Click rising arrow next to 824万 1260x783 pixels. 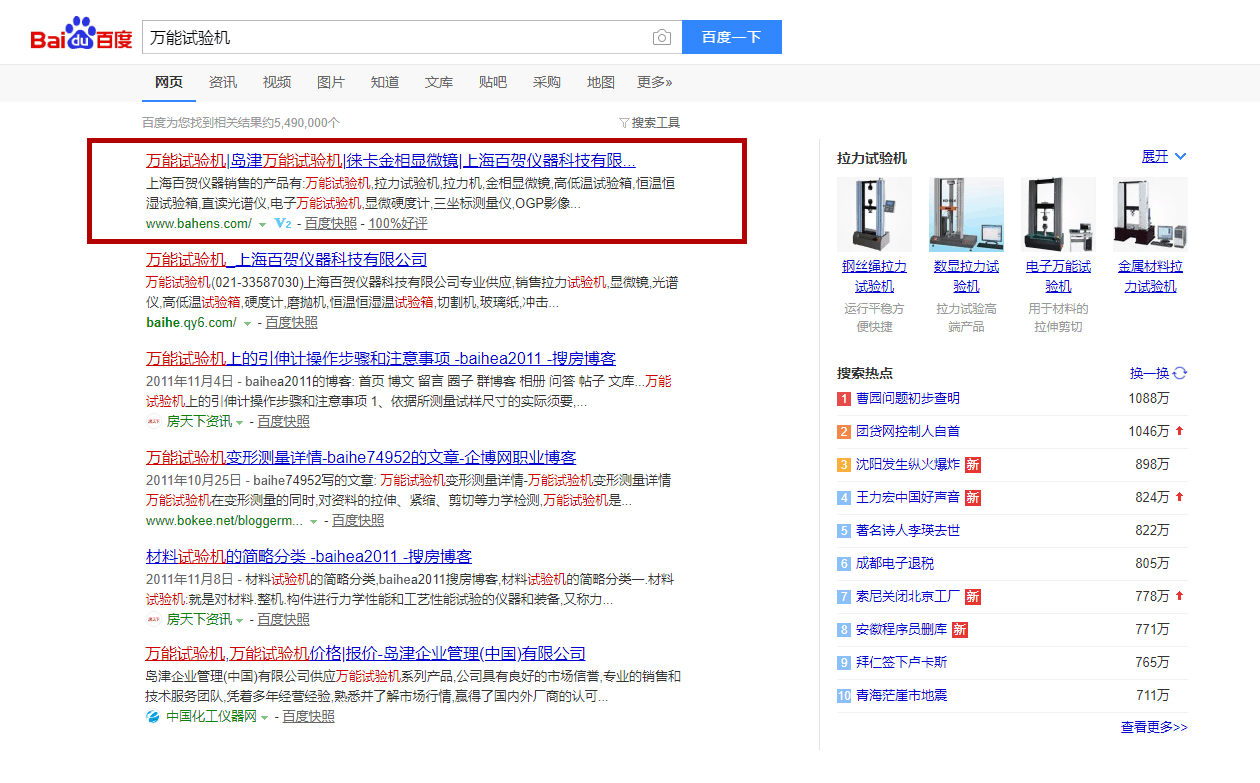click(x=1180, y=497)
